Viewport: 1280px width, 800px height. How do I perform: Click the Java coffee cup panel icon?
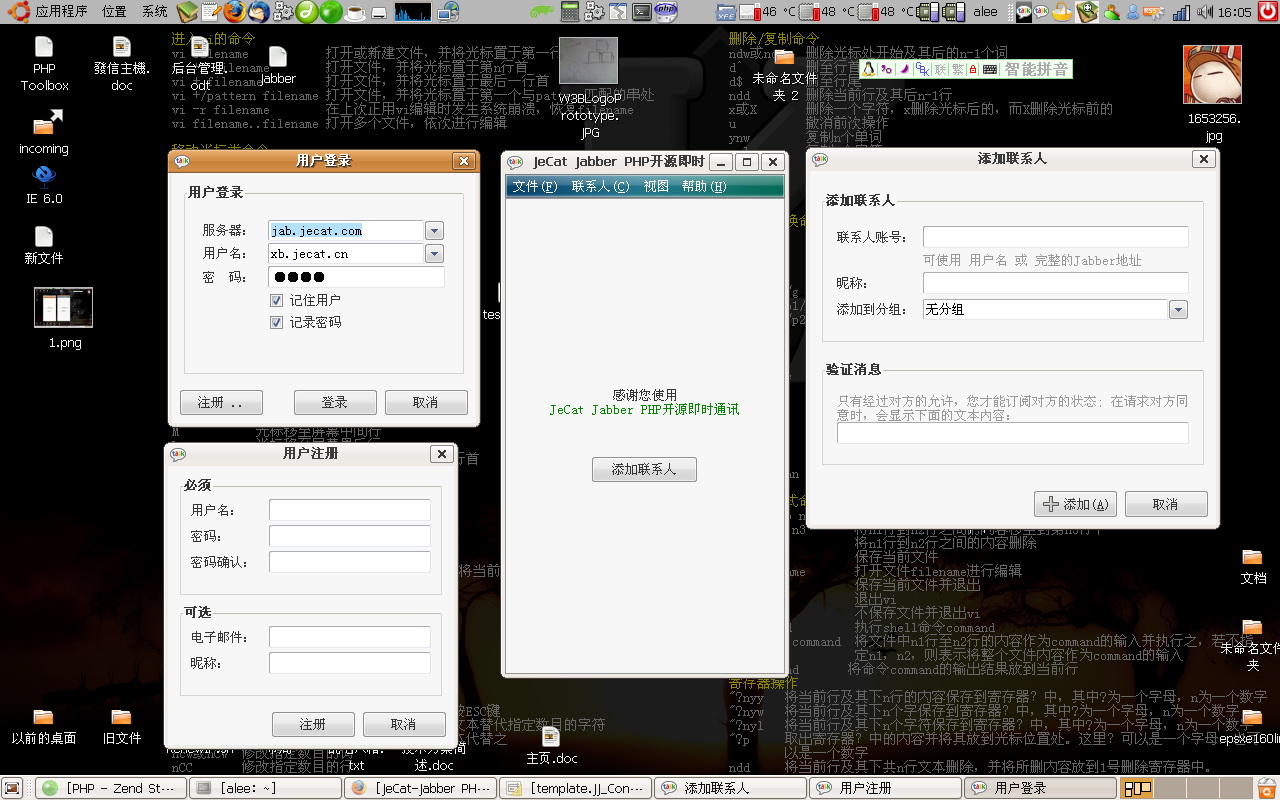point(355,12)
